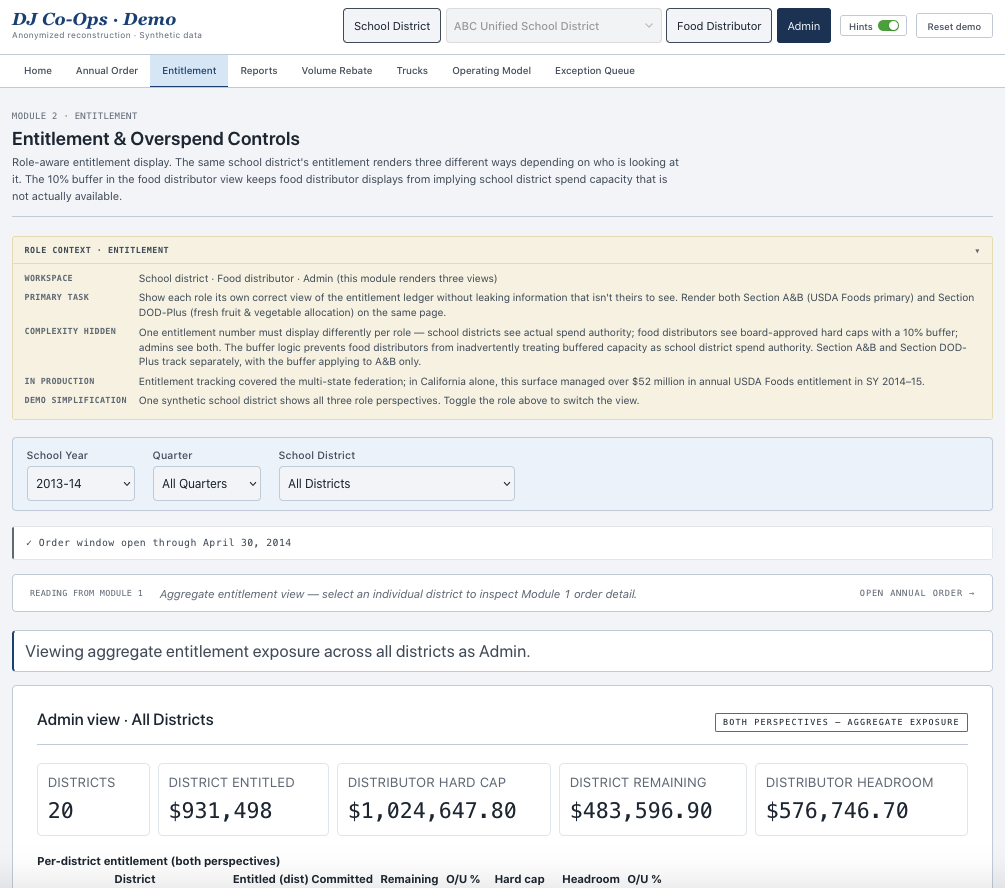Go to the Home tab
This screenshot has width=1005, height=888.
coord(38,71)
